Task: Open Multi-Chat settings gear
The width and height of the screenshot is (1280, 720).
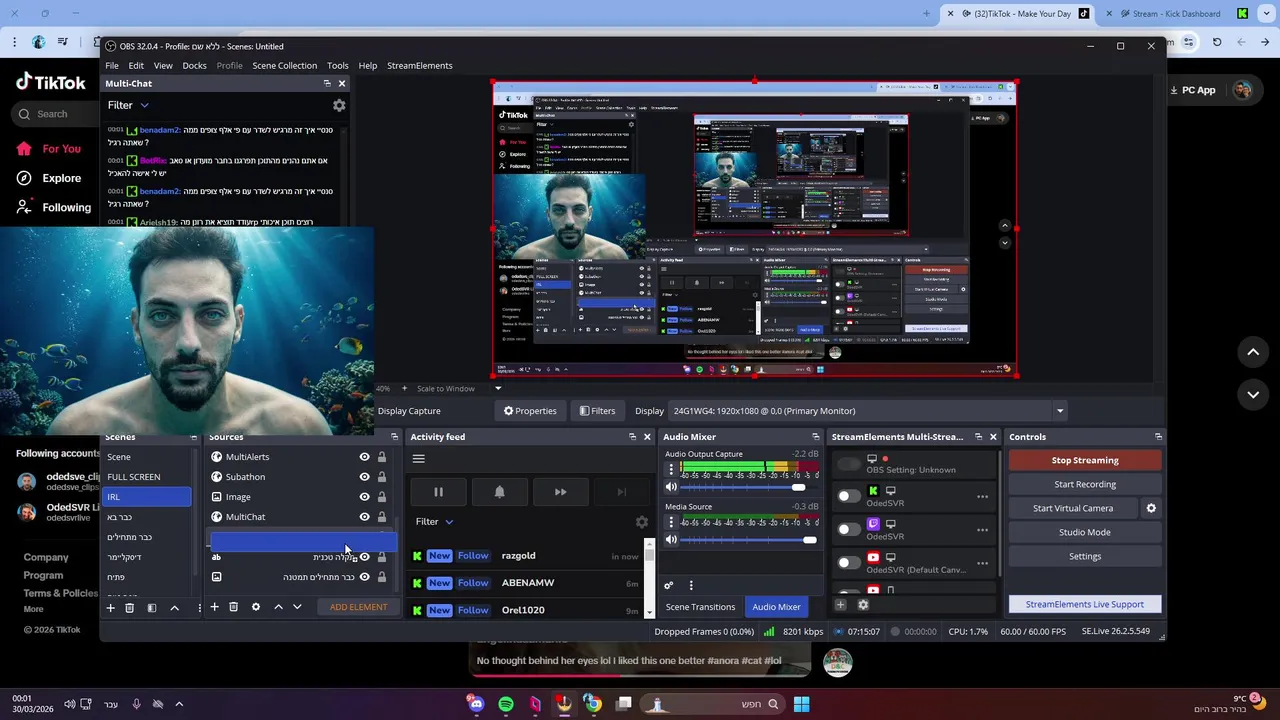Action: 339,105
